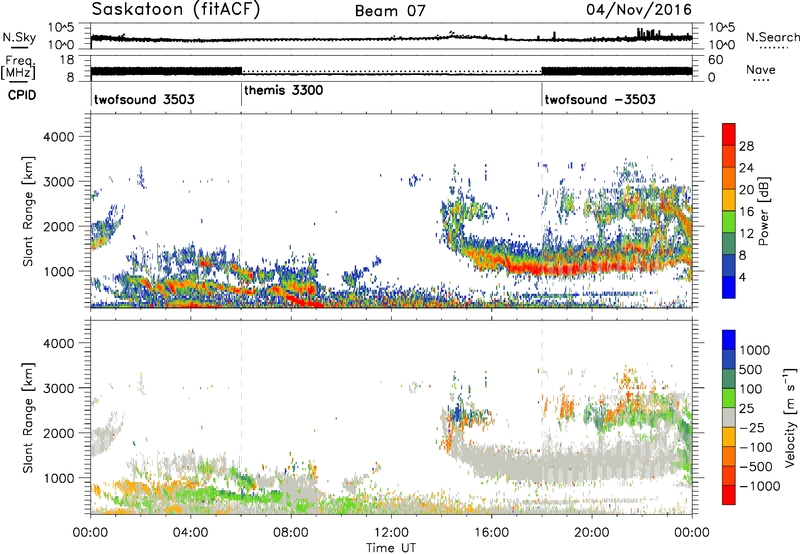This screenshot has height=554, width=800.
Task: Click the date '04/Nov/2016'
Action: pyautogui.click(x=639, y=10)
